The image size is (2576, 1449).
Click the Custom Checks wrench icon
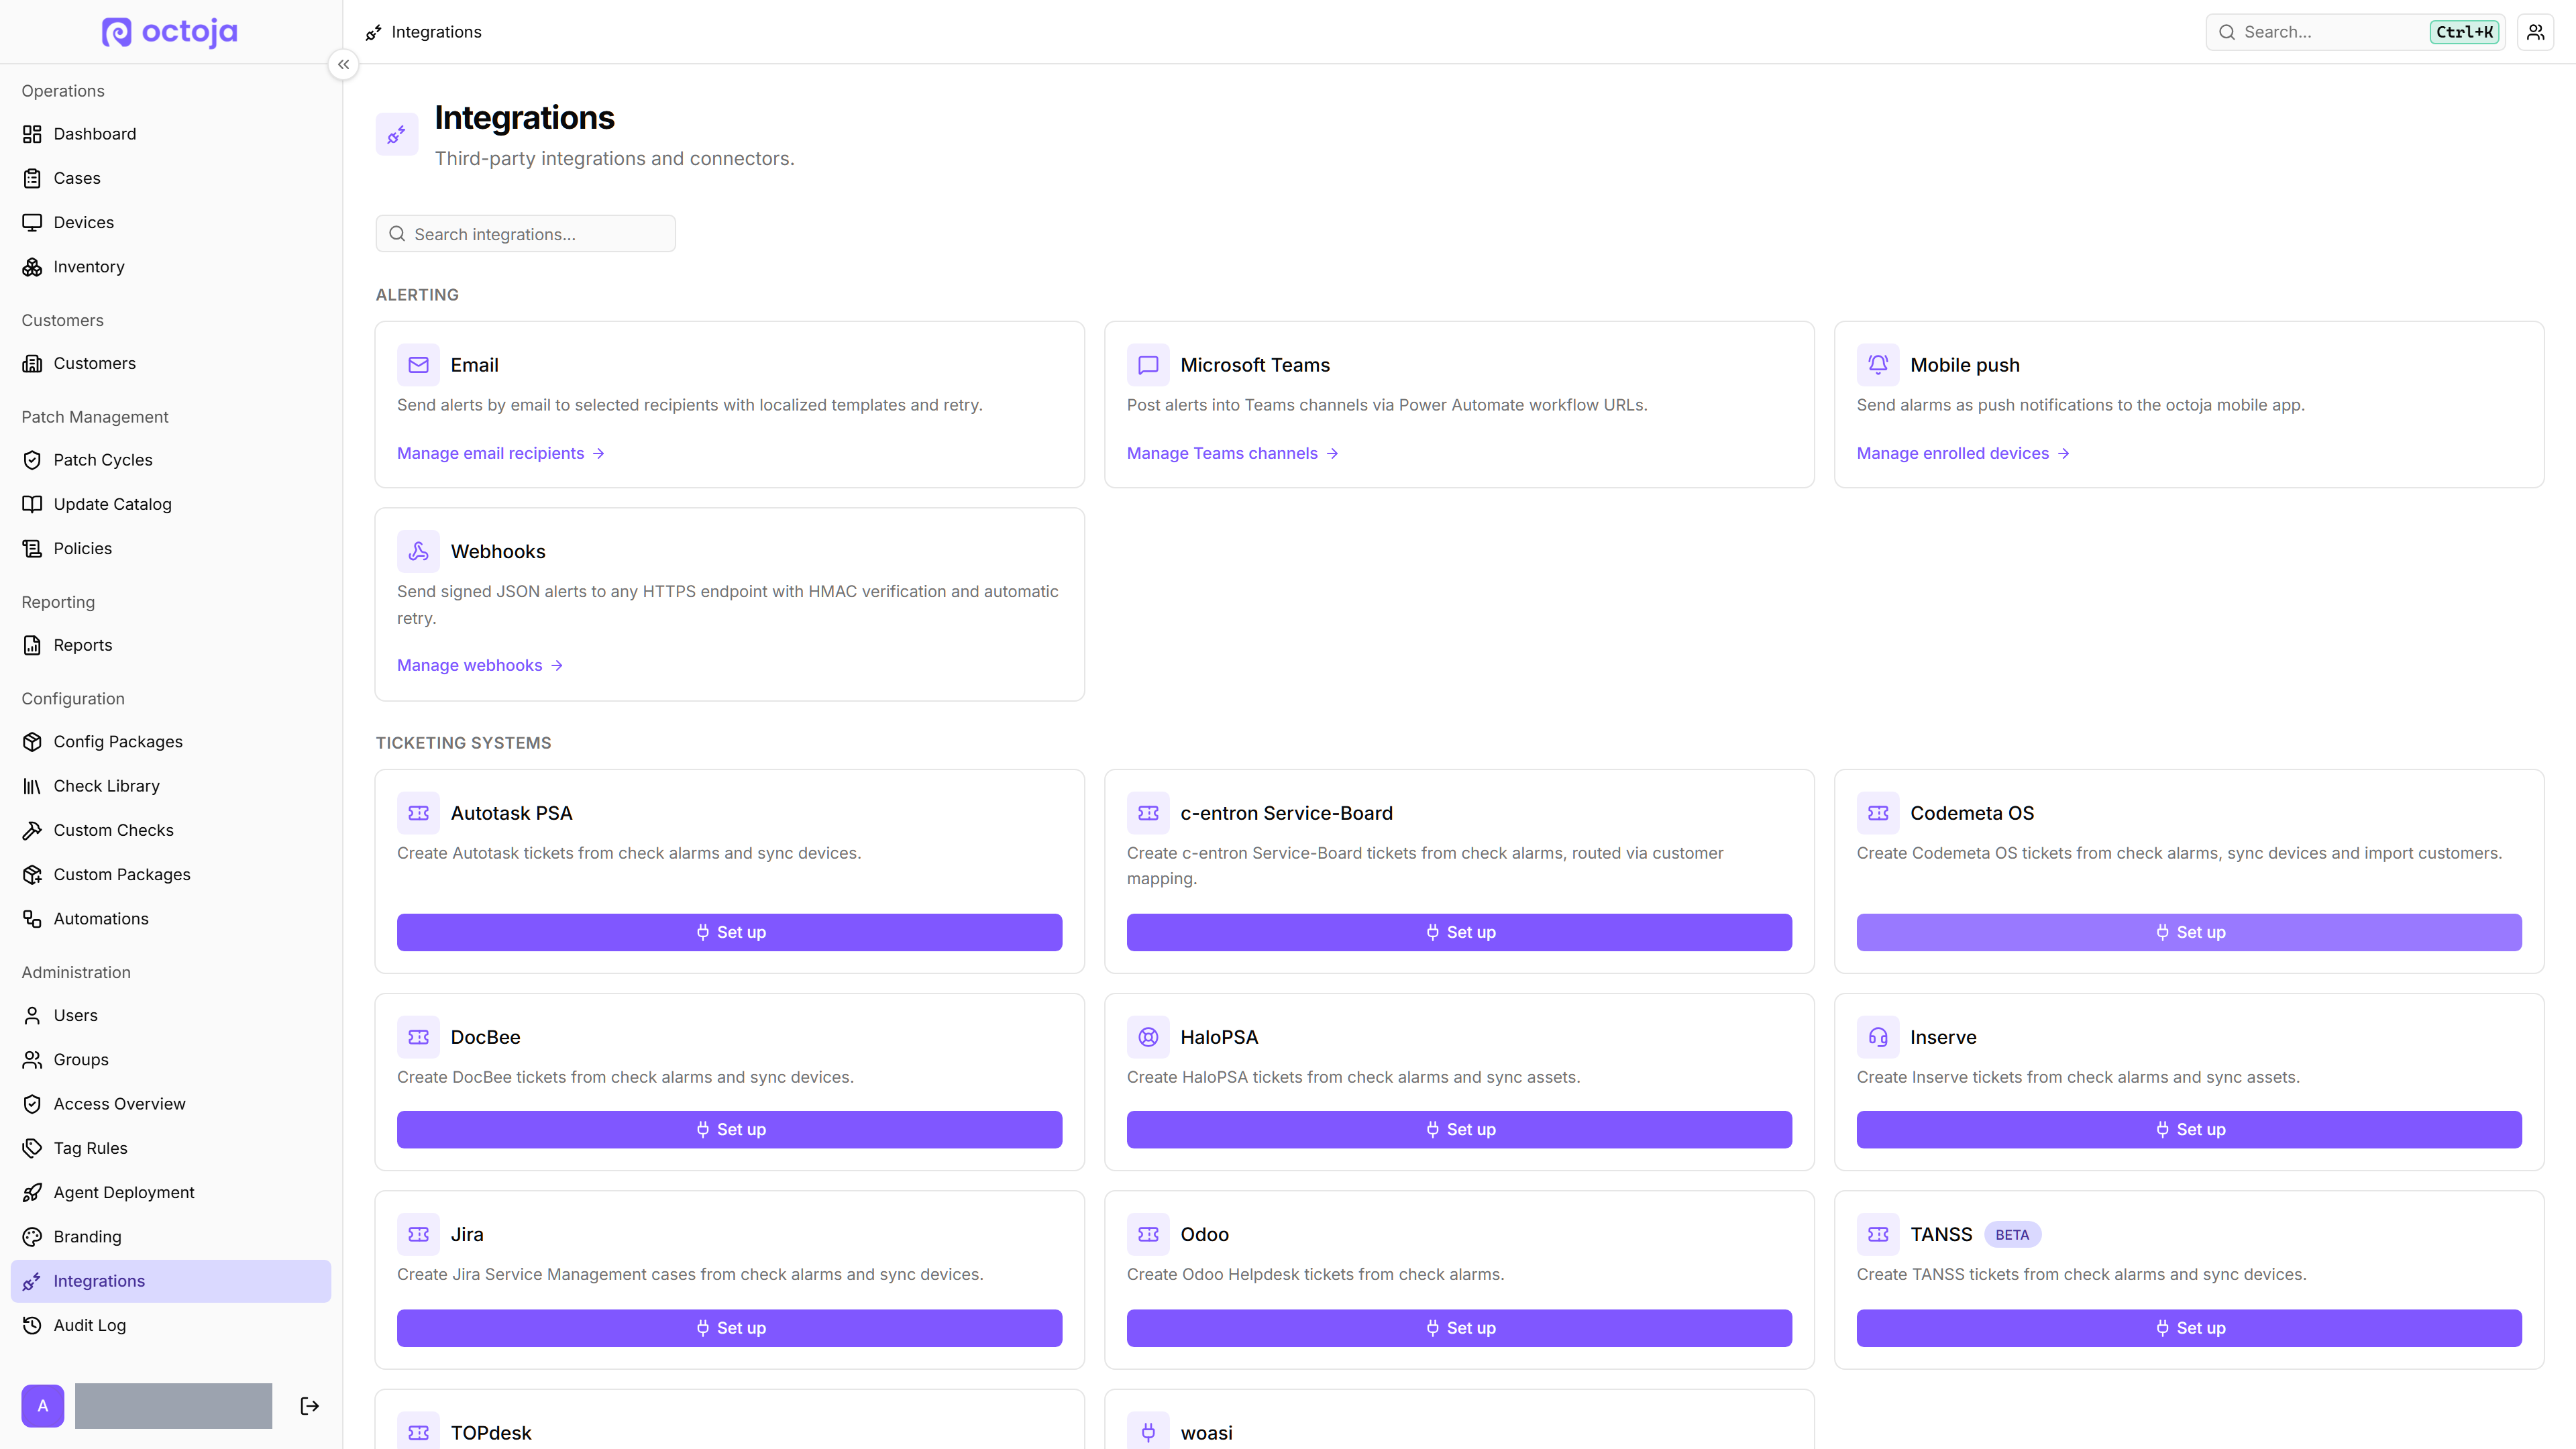32,830
